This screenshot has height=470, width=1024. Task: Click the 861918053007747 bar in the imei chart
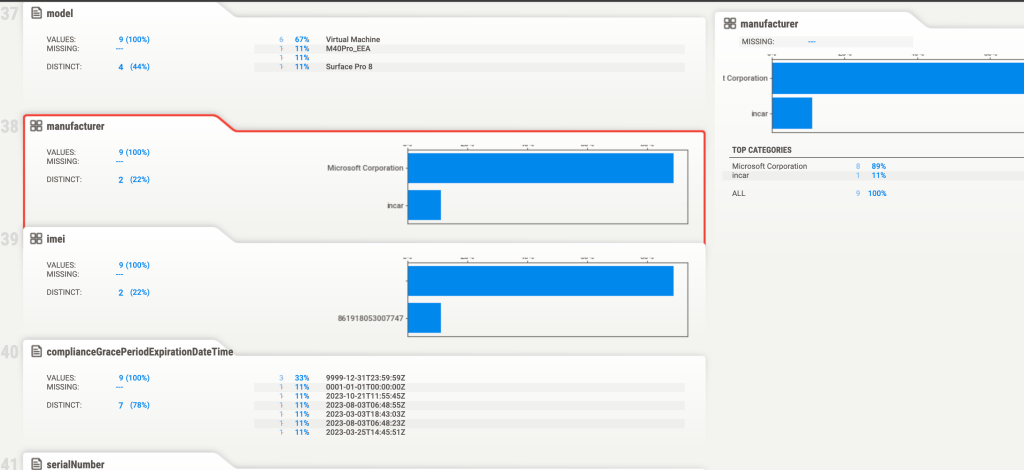click(x=424, y=317)
